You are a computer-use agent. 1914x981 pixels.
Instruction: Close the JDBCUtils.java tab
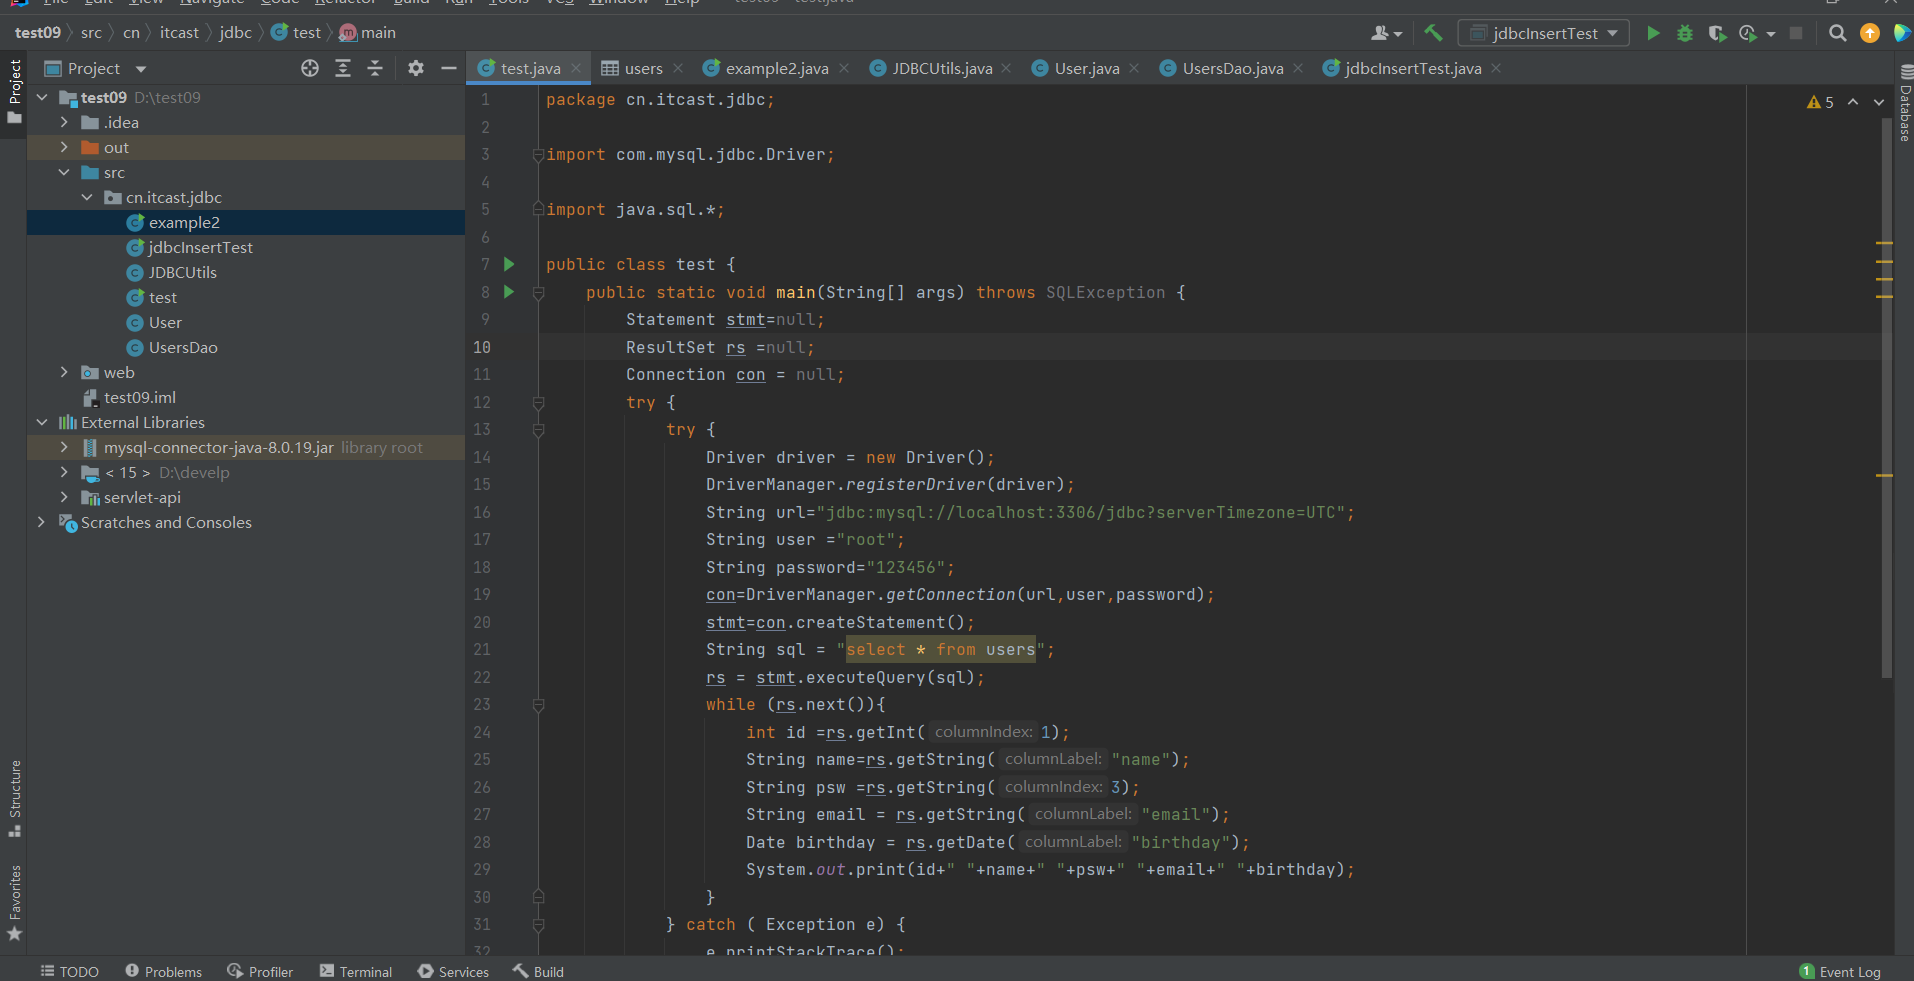[x=1006, y=68]
